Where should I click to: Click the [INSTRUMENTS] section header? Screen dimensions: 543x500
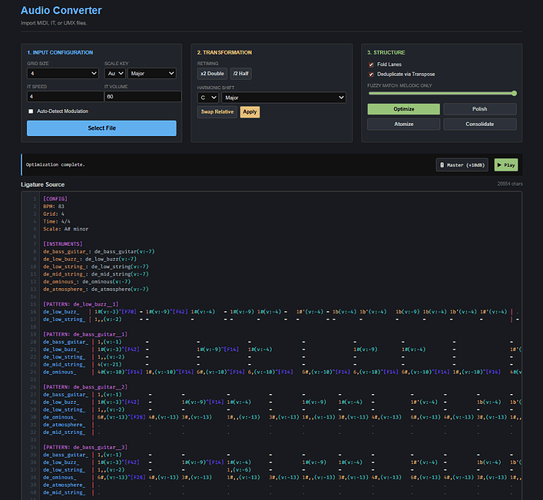pyautogui.click(x=63, y=244)
